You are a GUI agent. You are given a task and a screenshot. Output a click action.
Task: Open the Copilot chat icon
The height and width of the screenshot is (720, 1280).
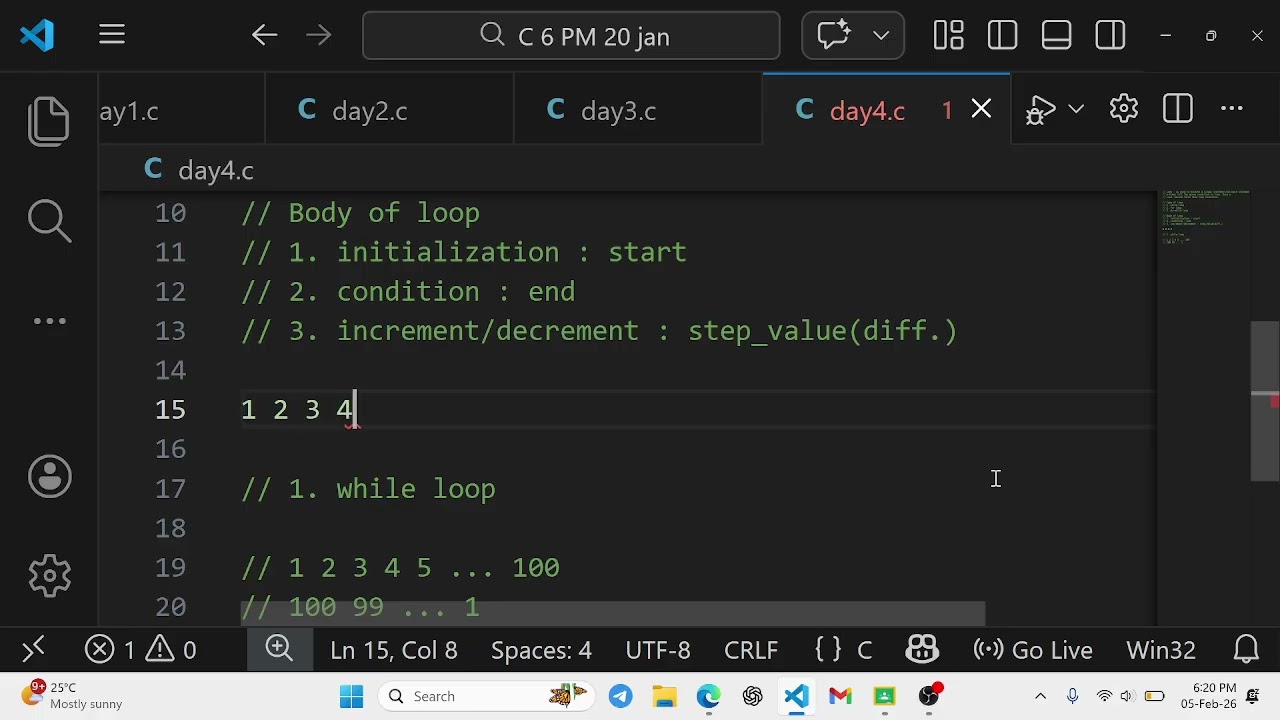(834, 36)
